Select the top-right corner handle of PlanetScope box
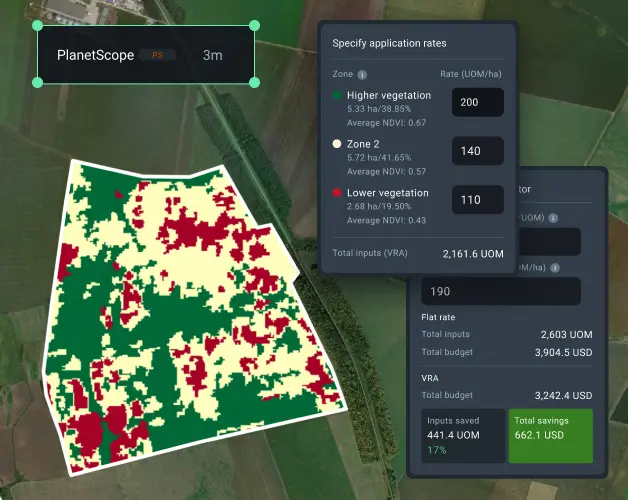Image resolution: width=628 pixels, height=500 pixels. pos(254,25)
